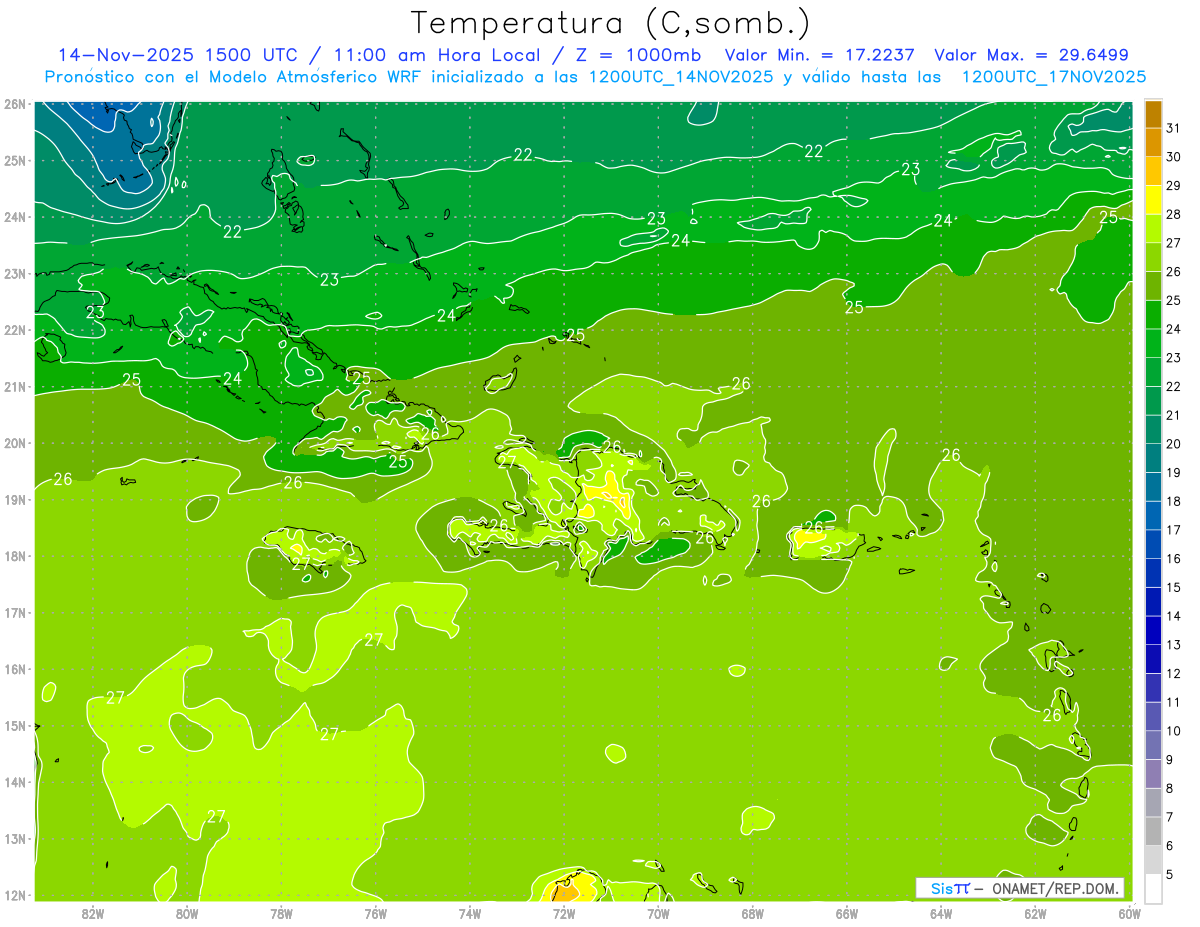Click the latitude axis label 16N
1200x927 pixels.
tap(14, 669)
